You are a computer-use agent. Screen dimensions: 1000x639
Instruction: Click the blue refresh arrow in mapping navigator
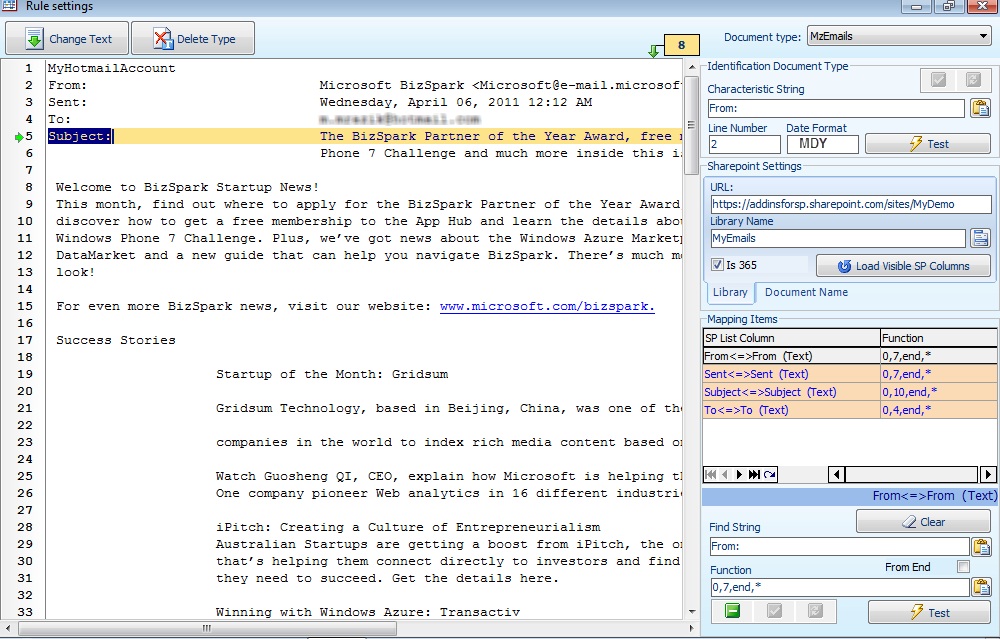click(770, 474)
